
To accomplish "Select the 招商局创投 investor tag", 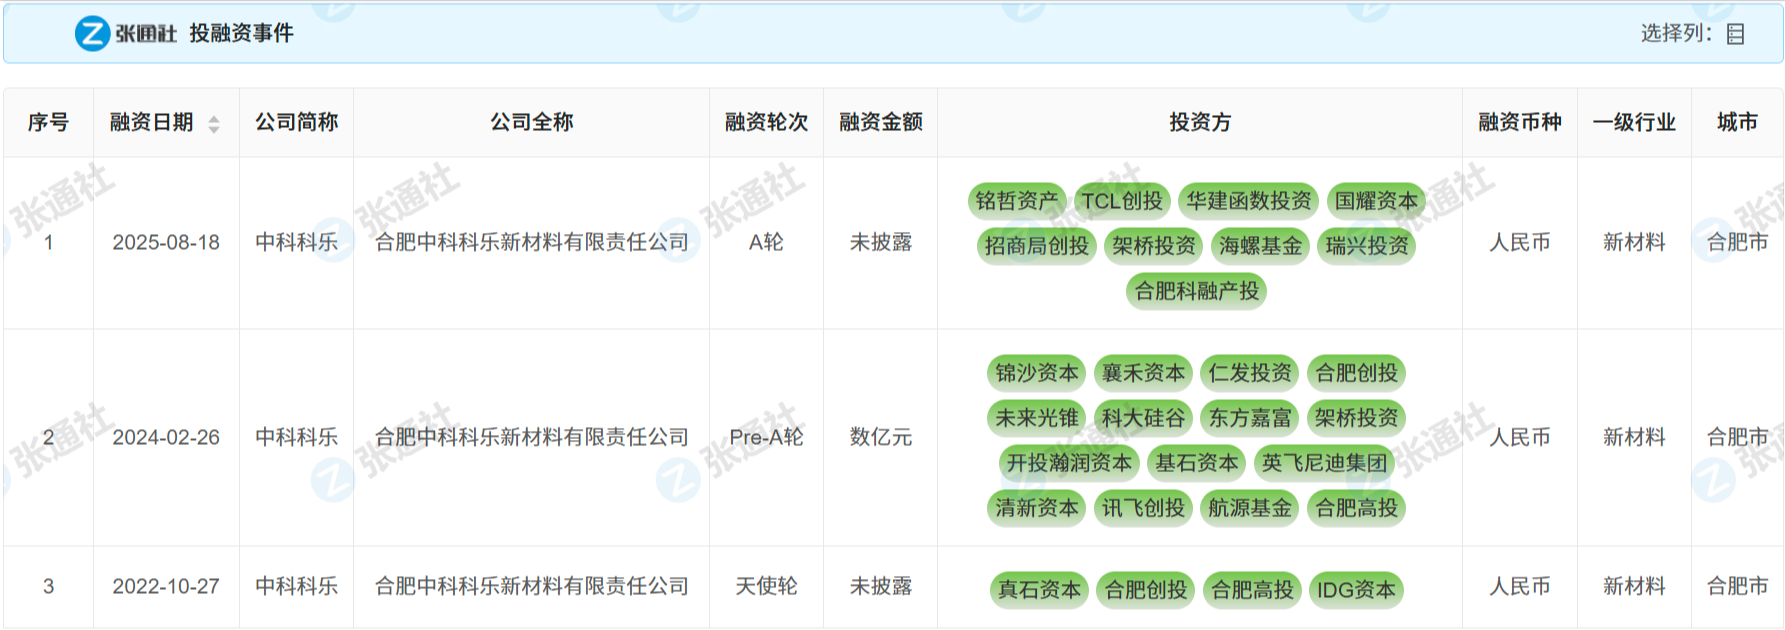I will pos(1036,246).
